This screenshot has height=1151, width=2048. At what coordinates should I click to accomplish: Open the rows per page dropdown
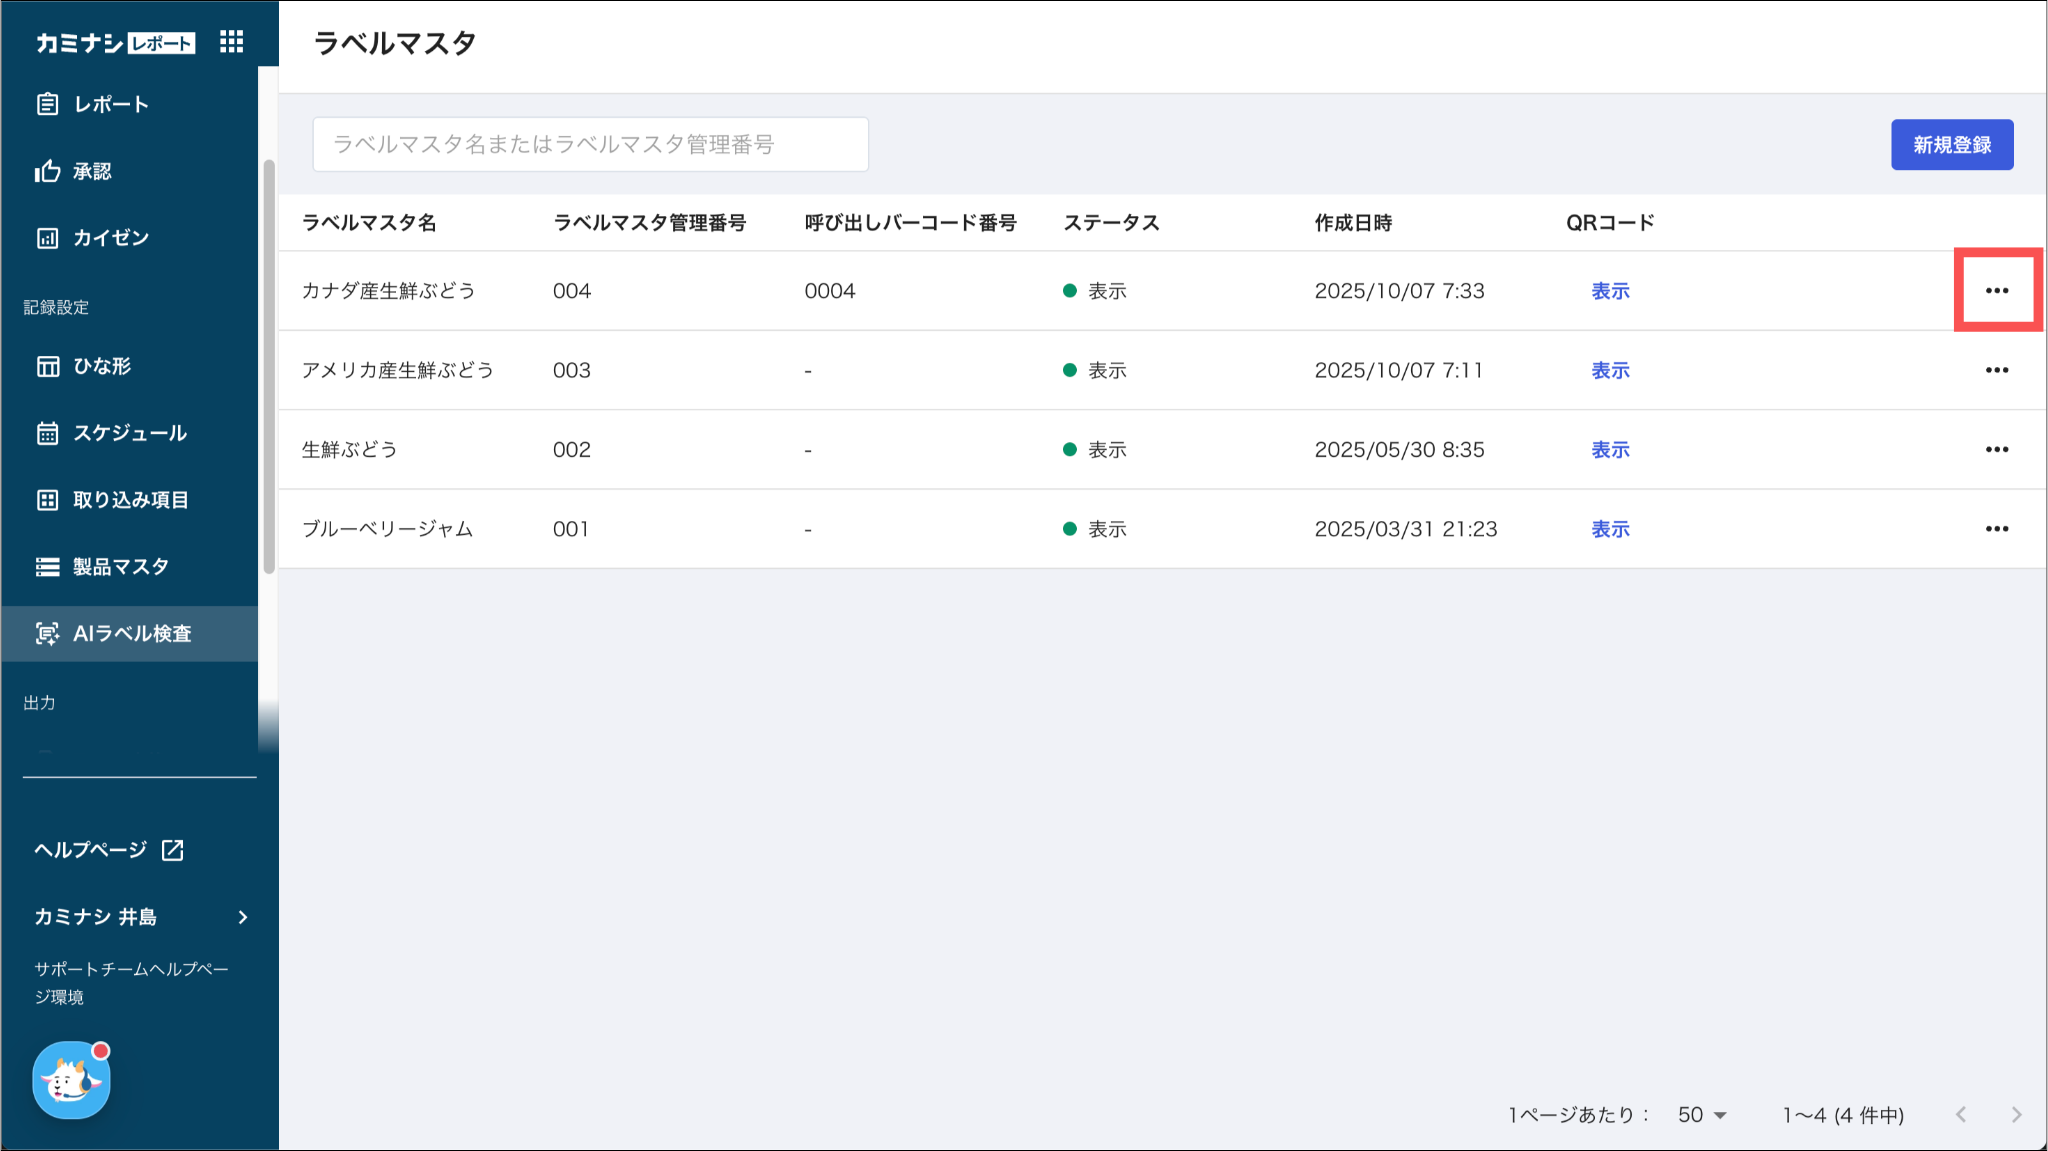(x=1702, y=1114)
